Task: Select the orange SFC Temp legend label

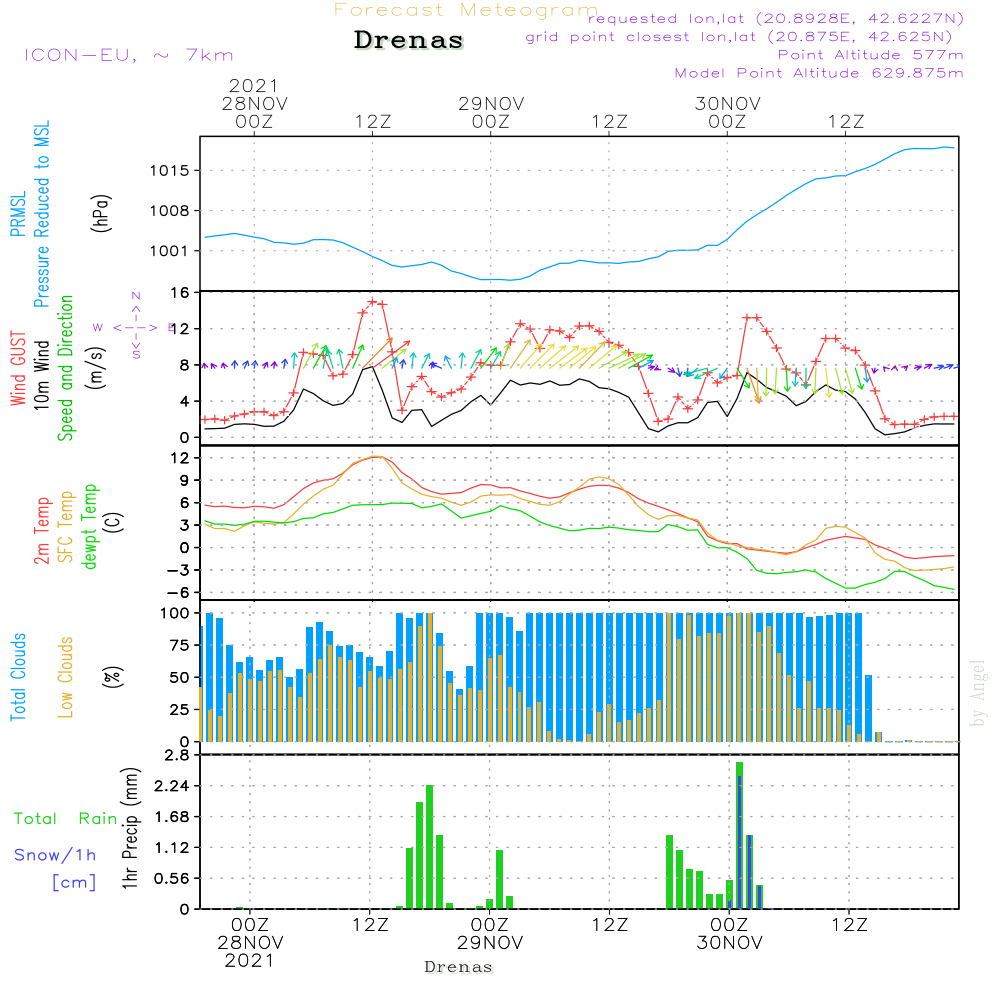Action: [x=67, y=527]
